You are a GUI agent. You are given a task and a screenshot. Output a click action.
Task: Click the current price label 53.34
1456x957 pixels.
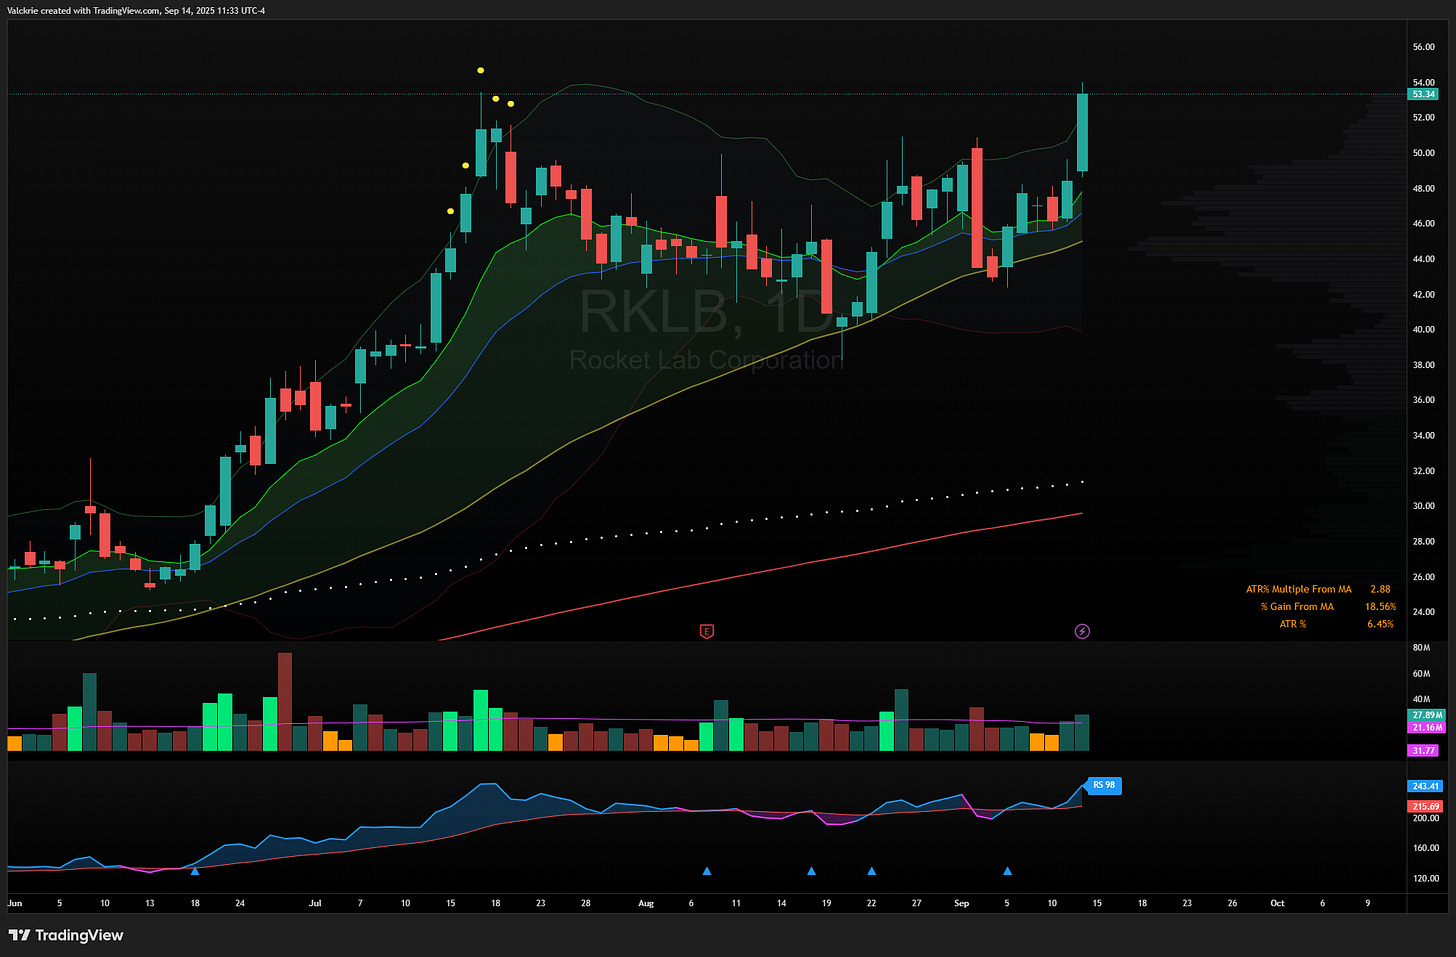pos(1423,94)
